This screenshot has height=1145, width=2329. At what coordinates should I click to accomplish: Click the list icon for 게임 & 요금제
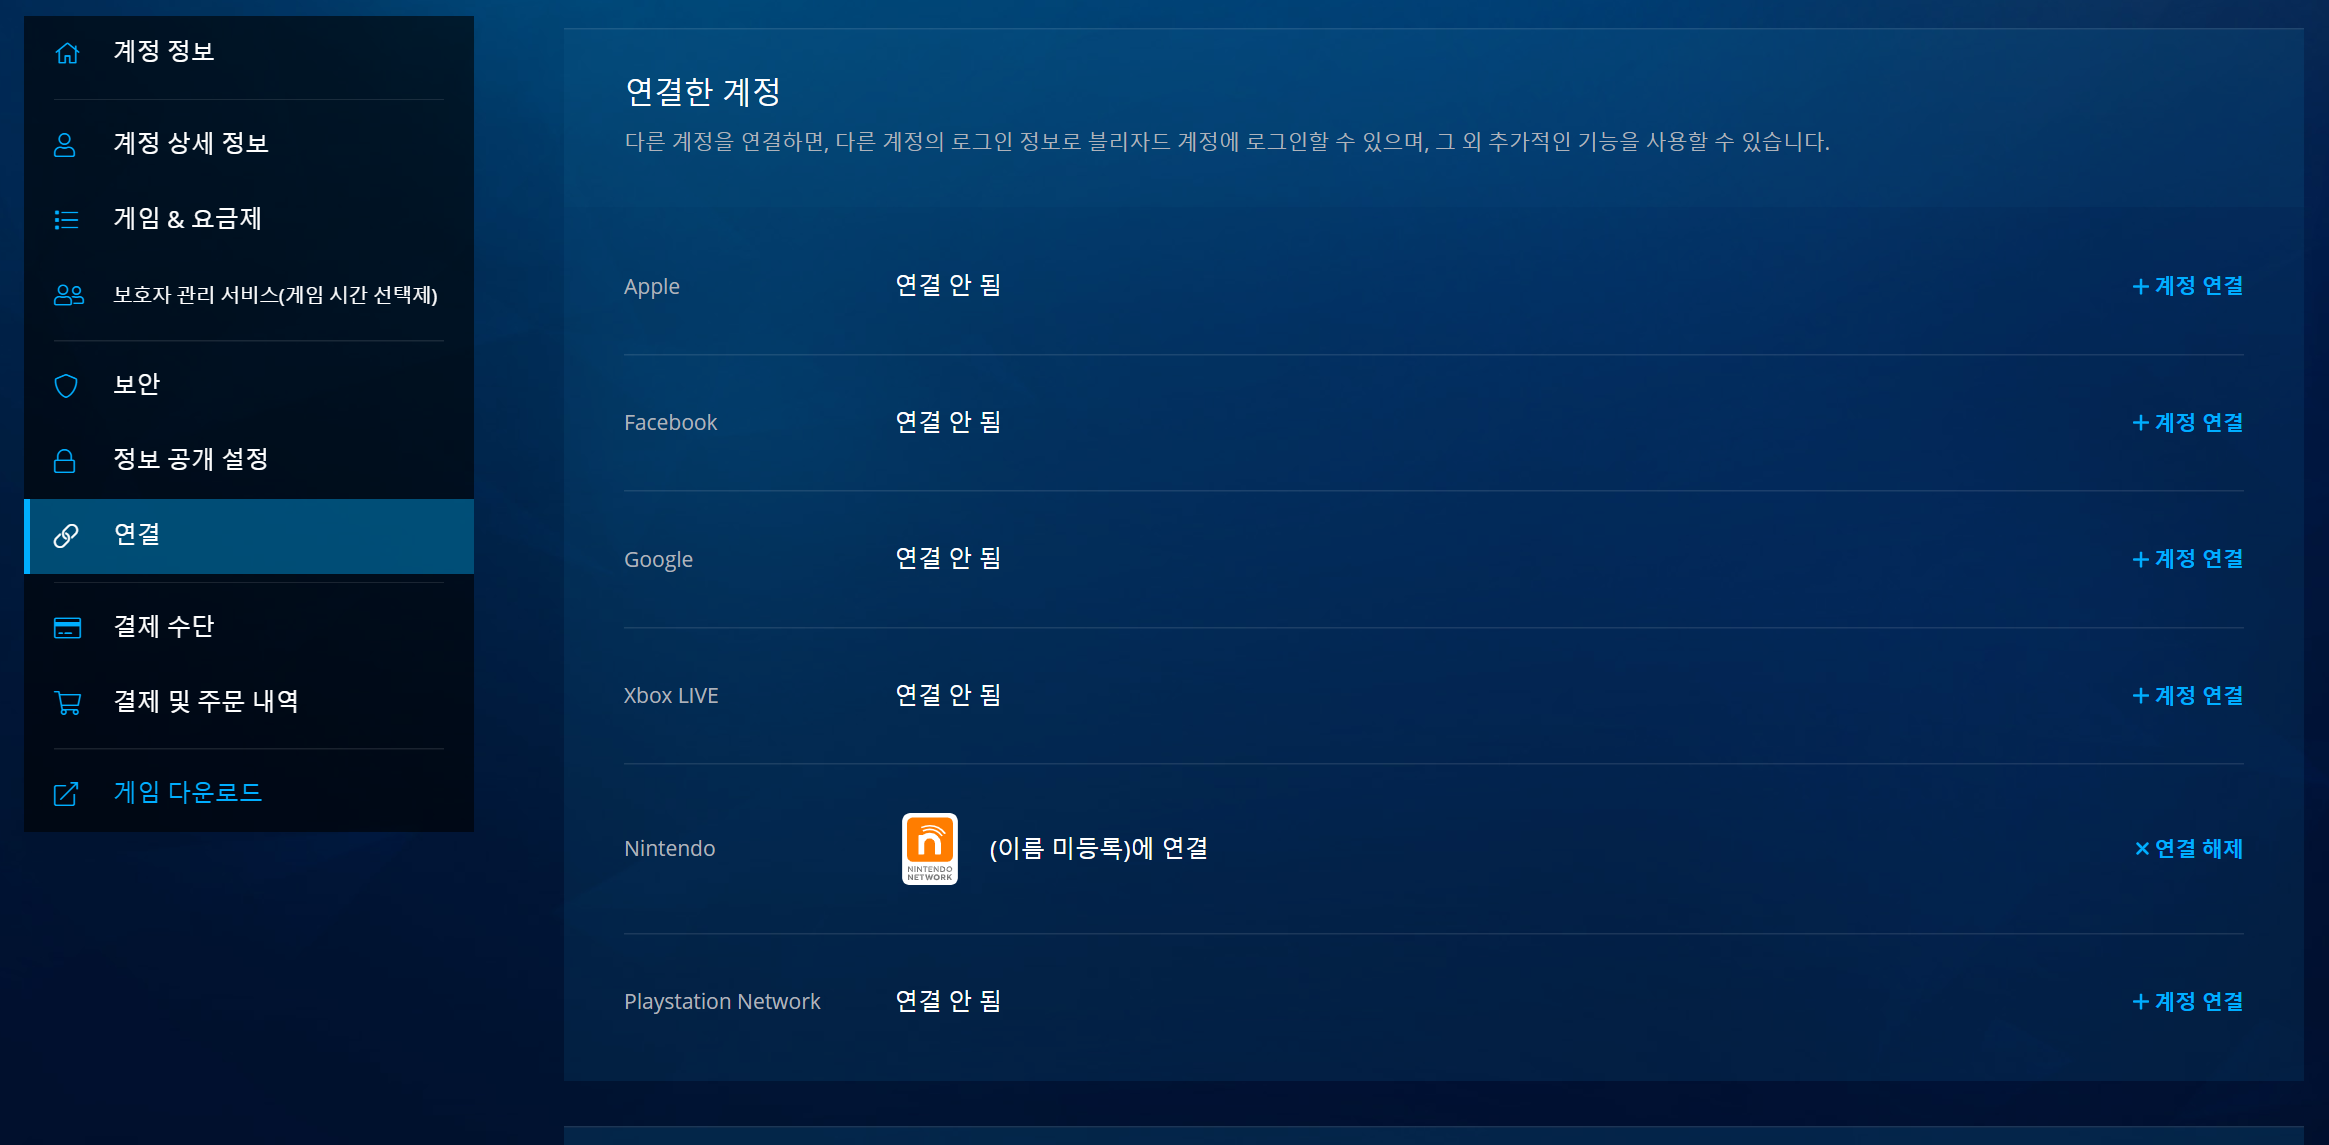tap(66, 220)
